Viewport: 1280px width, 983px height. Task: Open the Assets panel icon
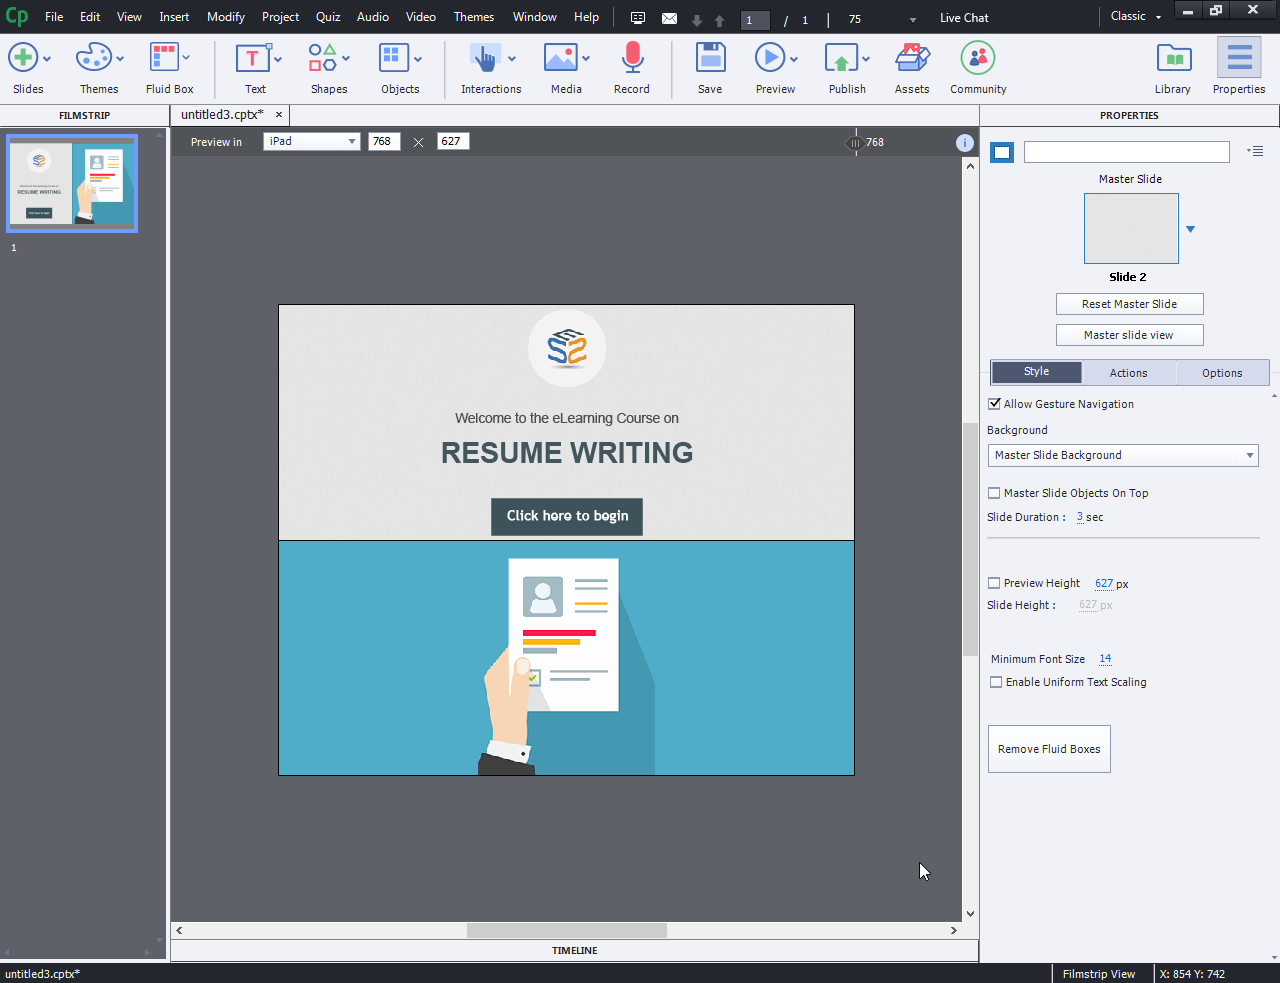point(912,58)
